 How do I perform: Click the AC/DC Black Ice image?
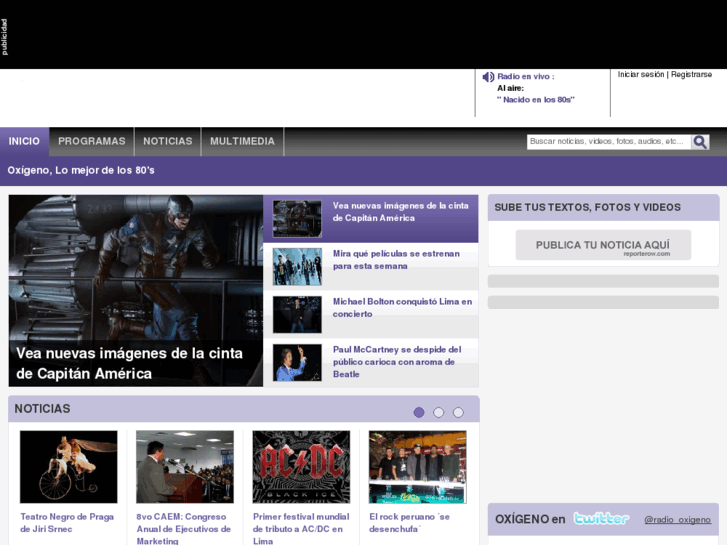point(301,467)
